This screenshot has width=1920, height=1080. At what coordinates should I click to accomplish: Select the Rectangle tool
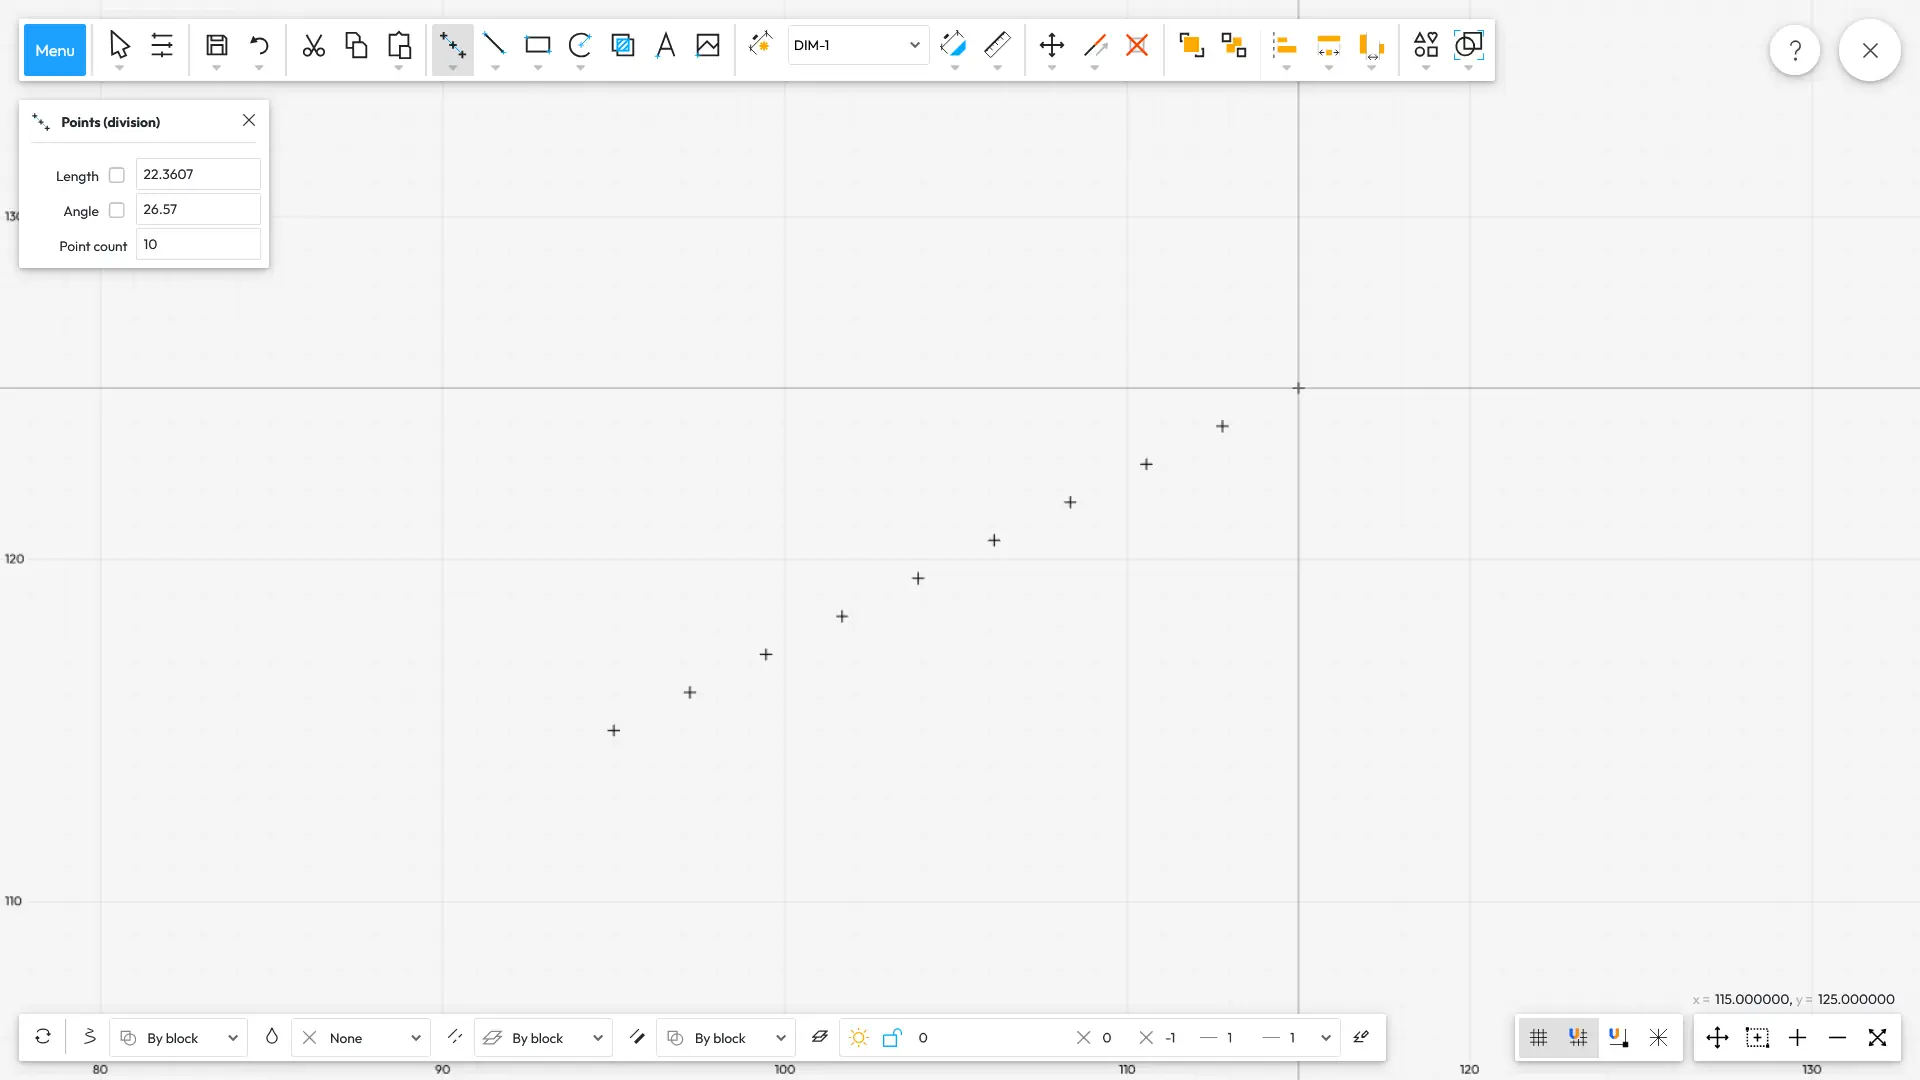click(538, 45)
